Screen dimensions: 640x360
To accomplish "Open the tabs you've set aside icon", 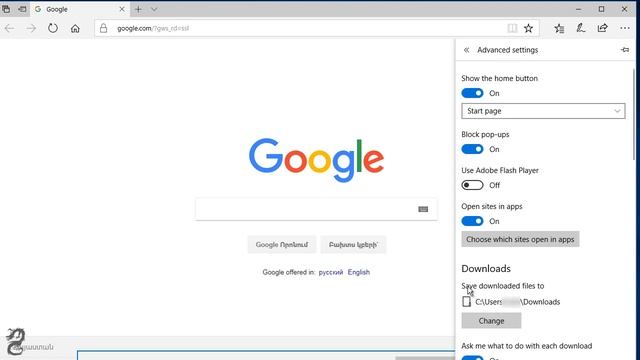I will point(6,9).
